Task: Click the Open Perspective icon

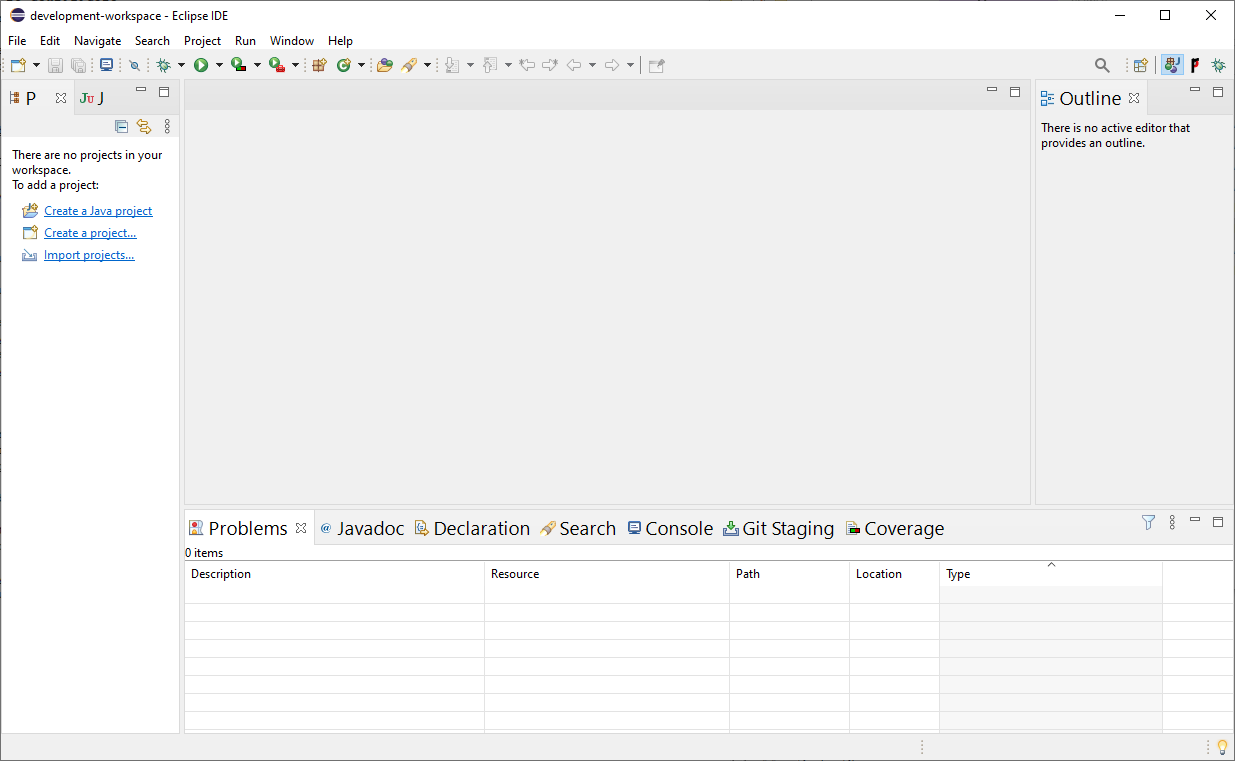Action: 1140,65
